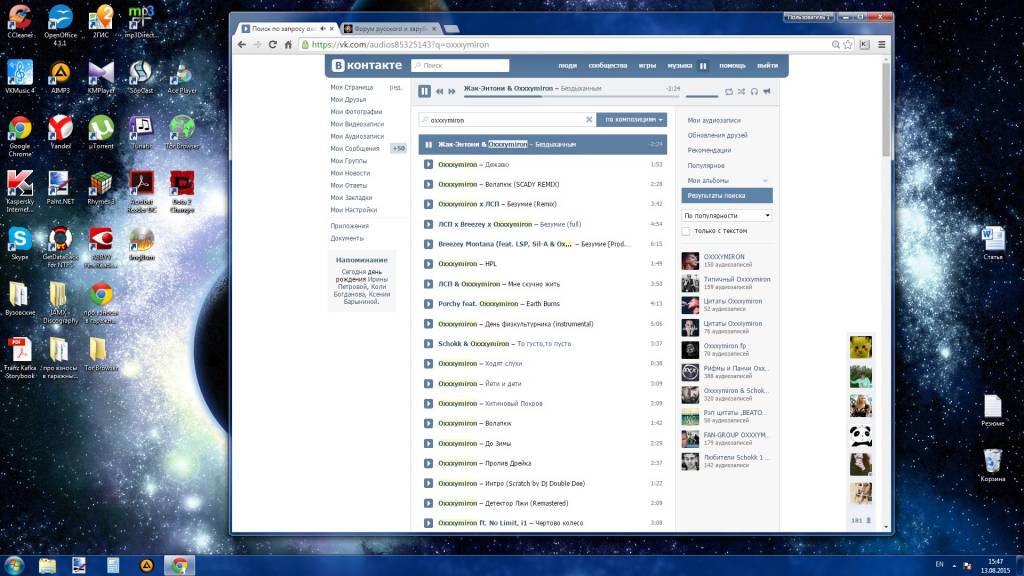Open the 'Популярное' audio section
The height and width of the screenshot is (576, 1024).
[706, 166]
